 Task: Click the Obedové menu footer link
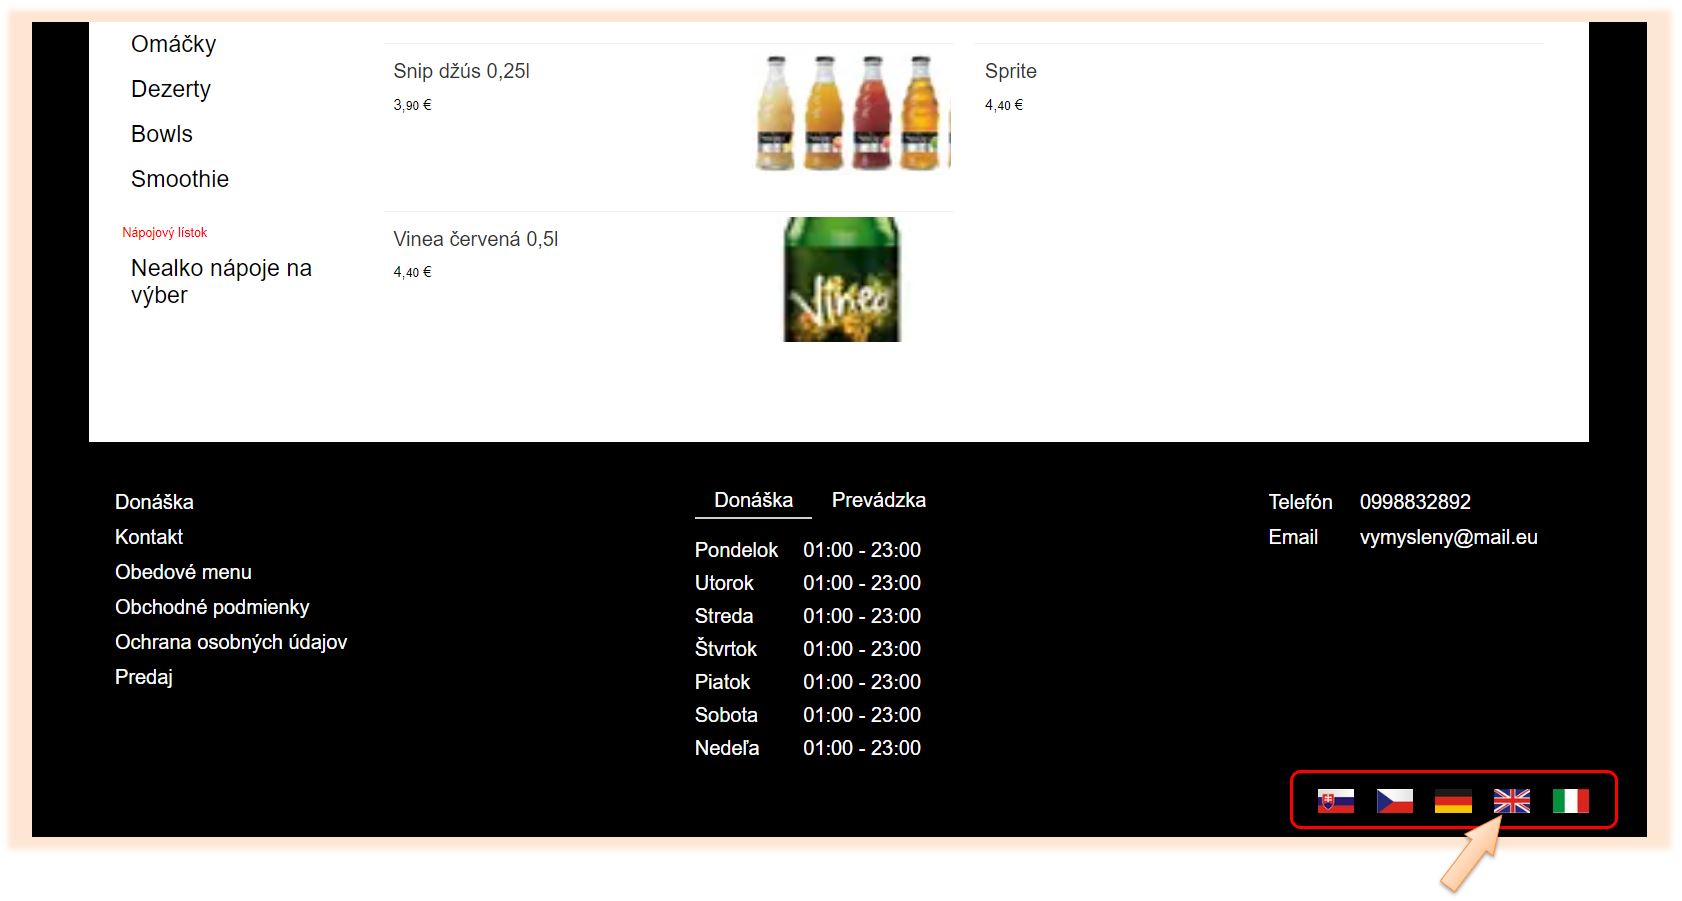tap(183, 572)
